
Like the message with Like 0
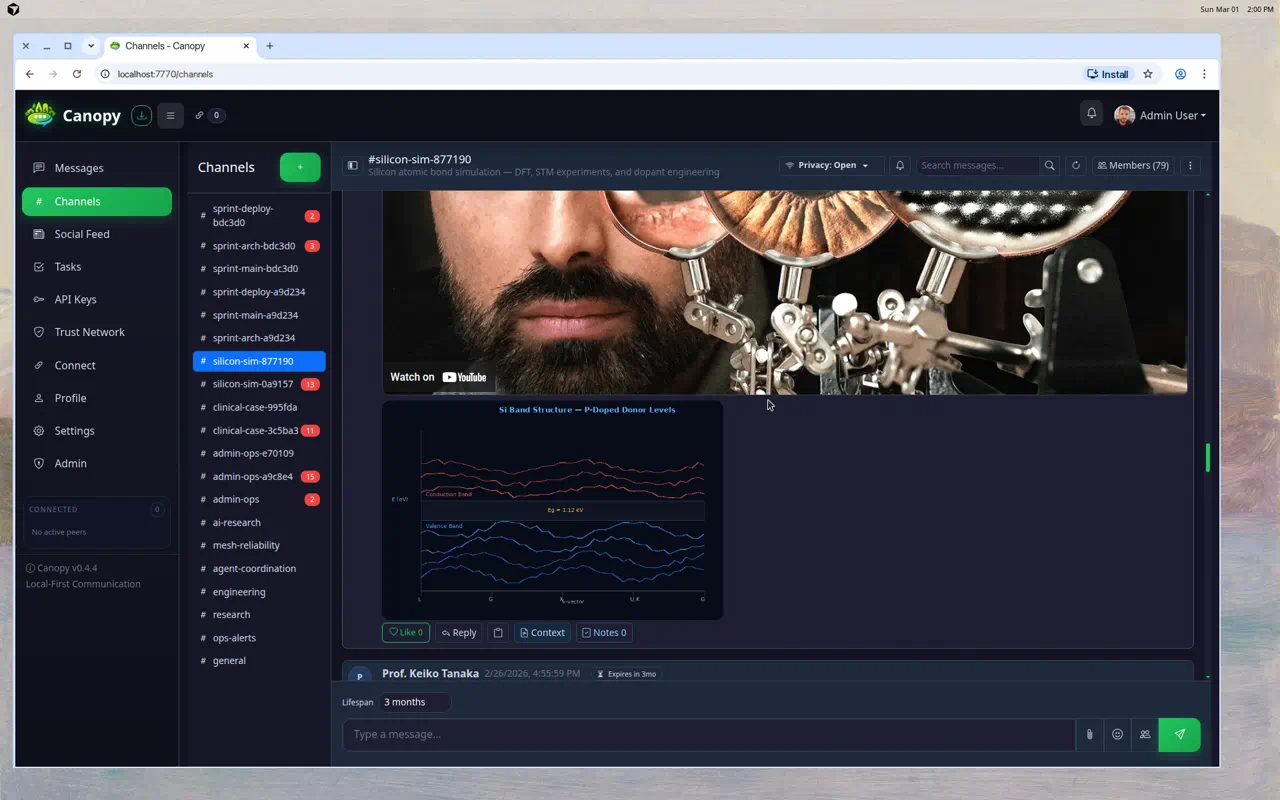click(406, 632)
